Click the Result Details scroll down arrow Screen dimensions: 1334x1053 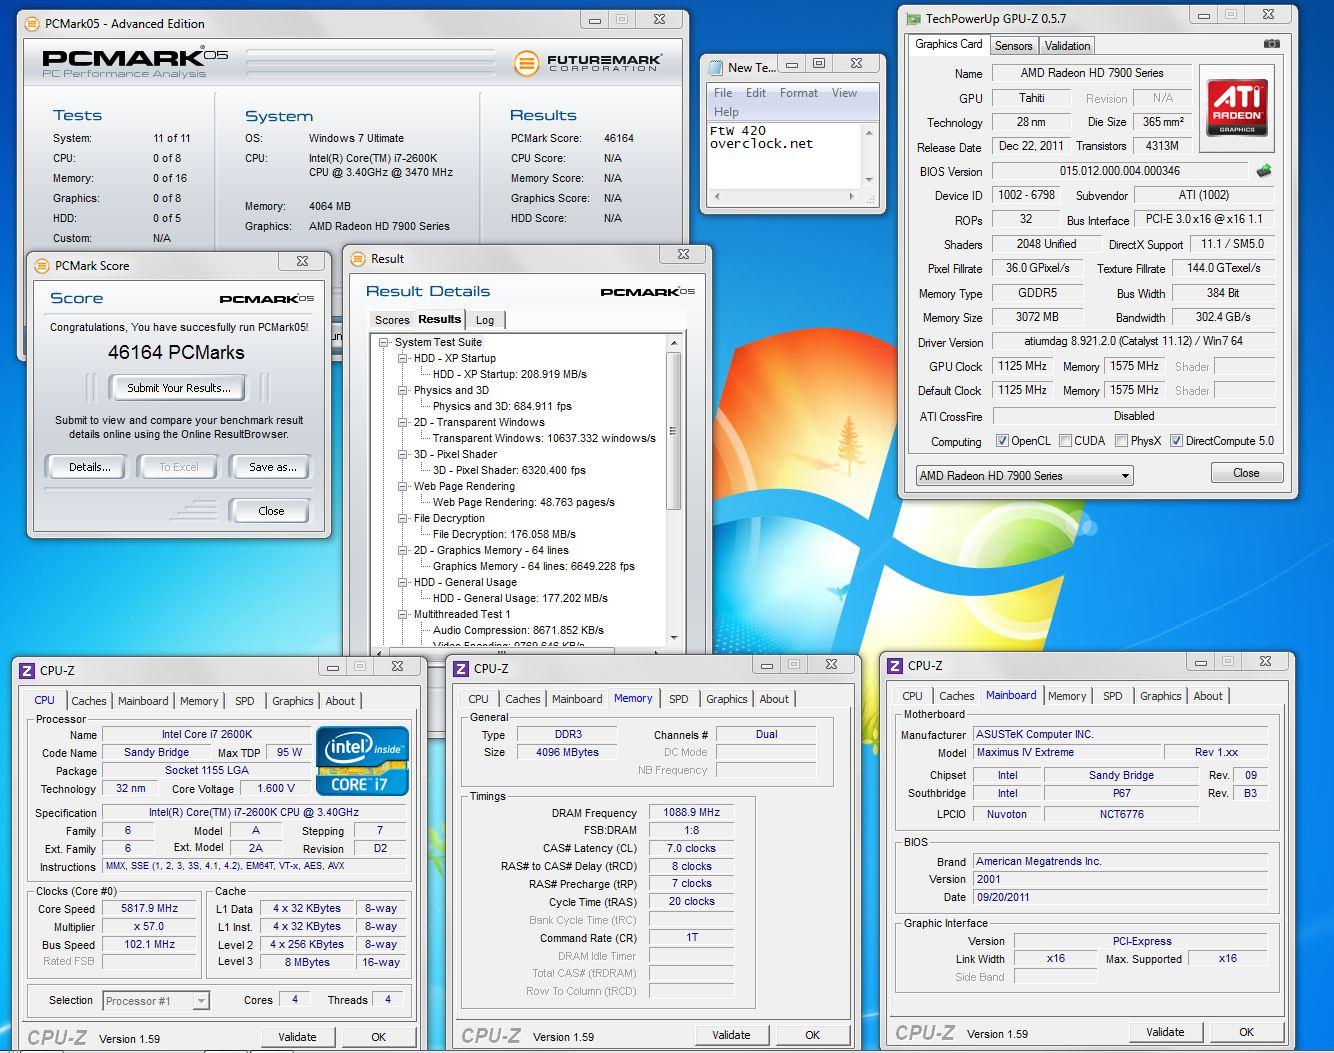673,638
